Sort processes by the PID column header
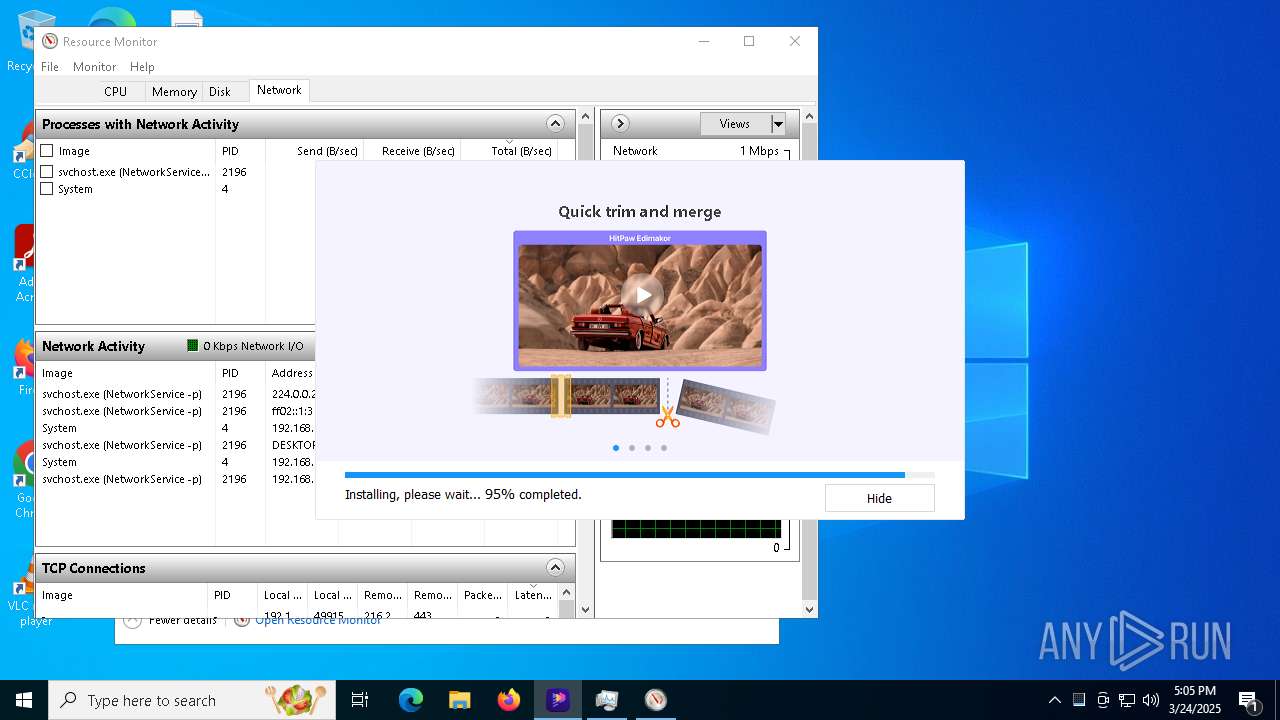The image size is (1280, 720). (240, 151)
